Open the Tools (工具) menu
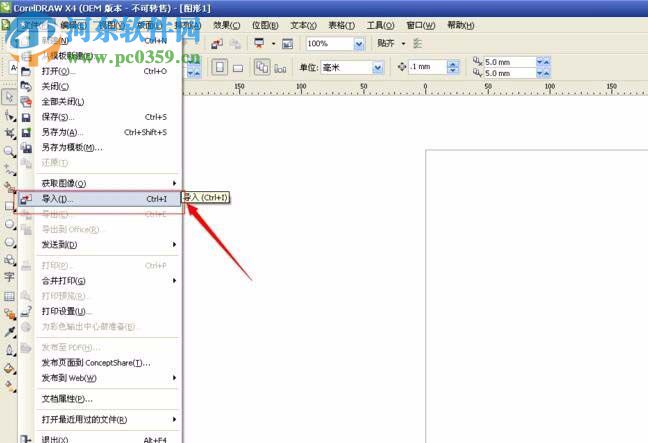 [381, 25]
